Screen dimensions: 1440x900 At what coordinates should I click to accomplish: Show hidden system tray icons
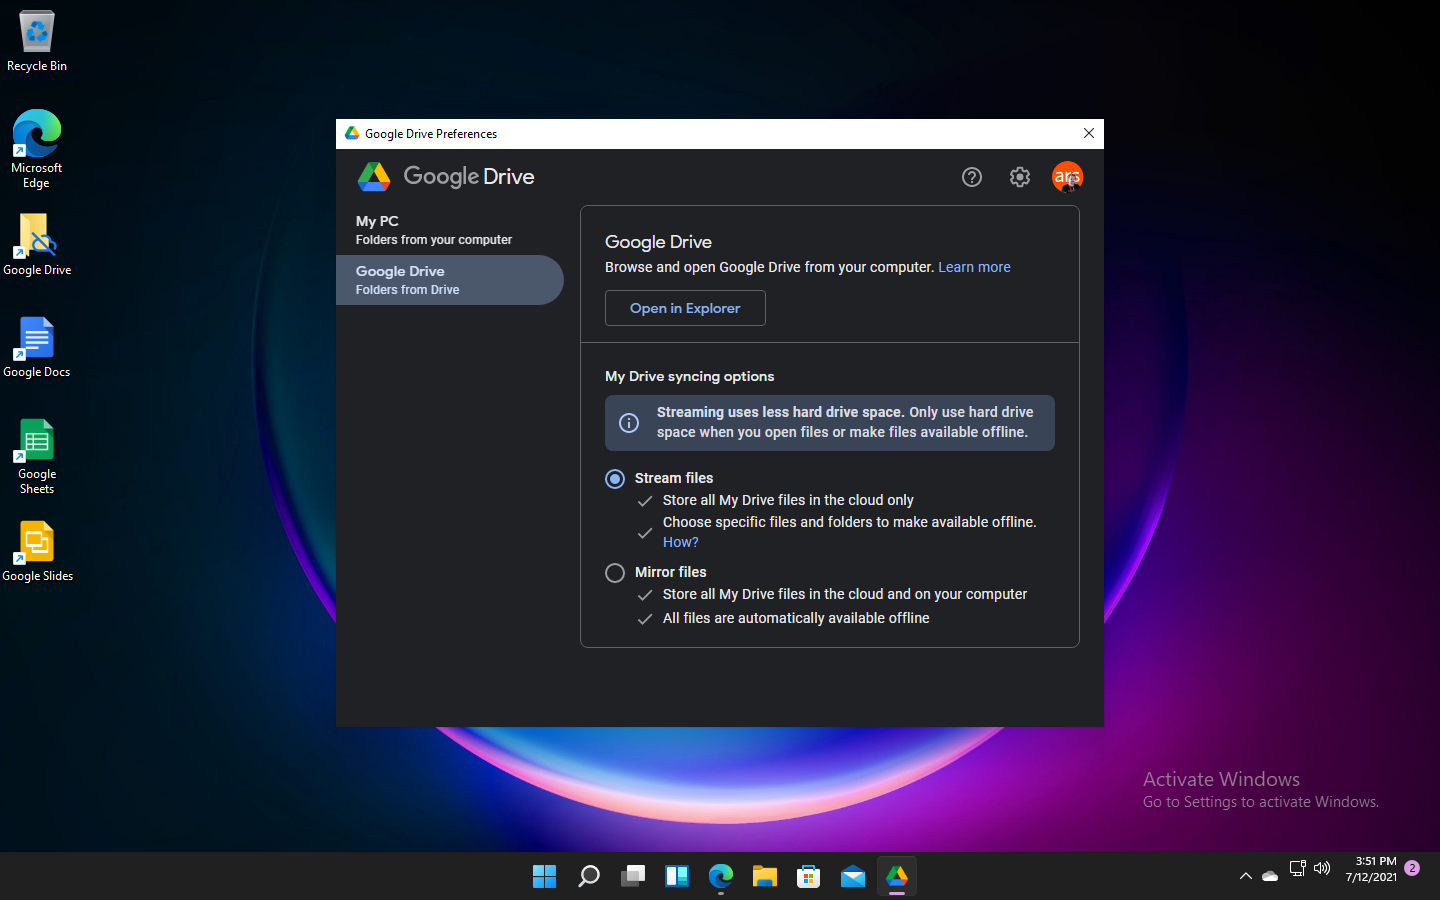click(1245, 875)
